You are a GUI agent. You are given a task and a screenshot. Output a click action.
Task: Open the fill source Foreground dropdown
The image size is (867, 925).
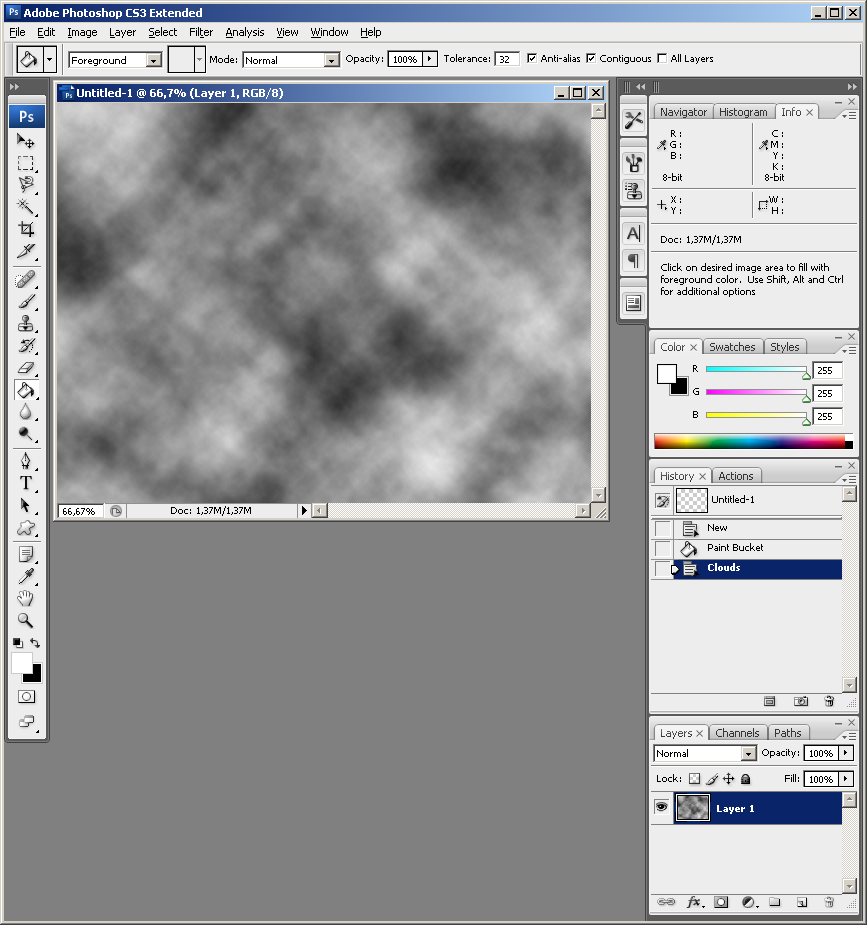pos(115,60)
